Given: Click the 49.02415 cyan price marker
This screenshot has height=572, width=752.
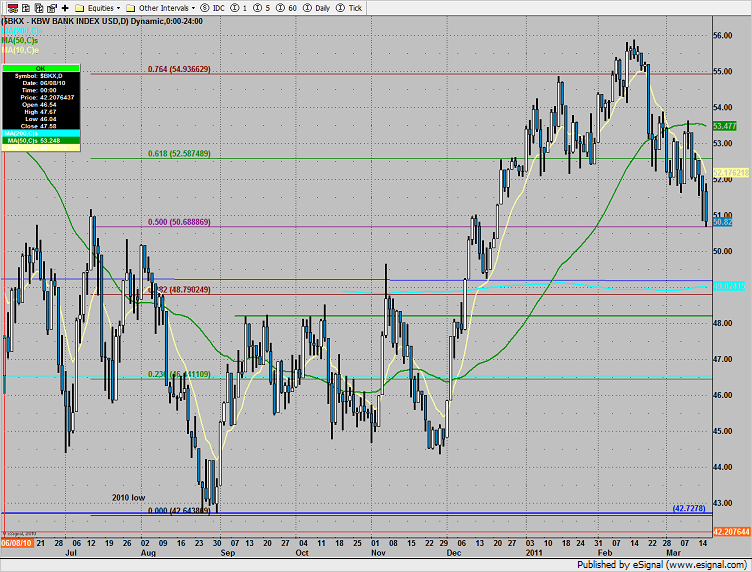Looking at the screenshot, I should coord(729,286).
